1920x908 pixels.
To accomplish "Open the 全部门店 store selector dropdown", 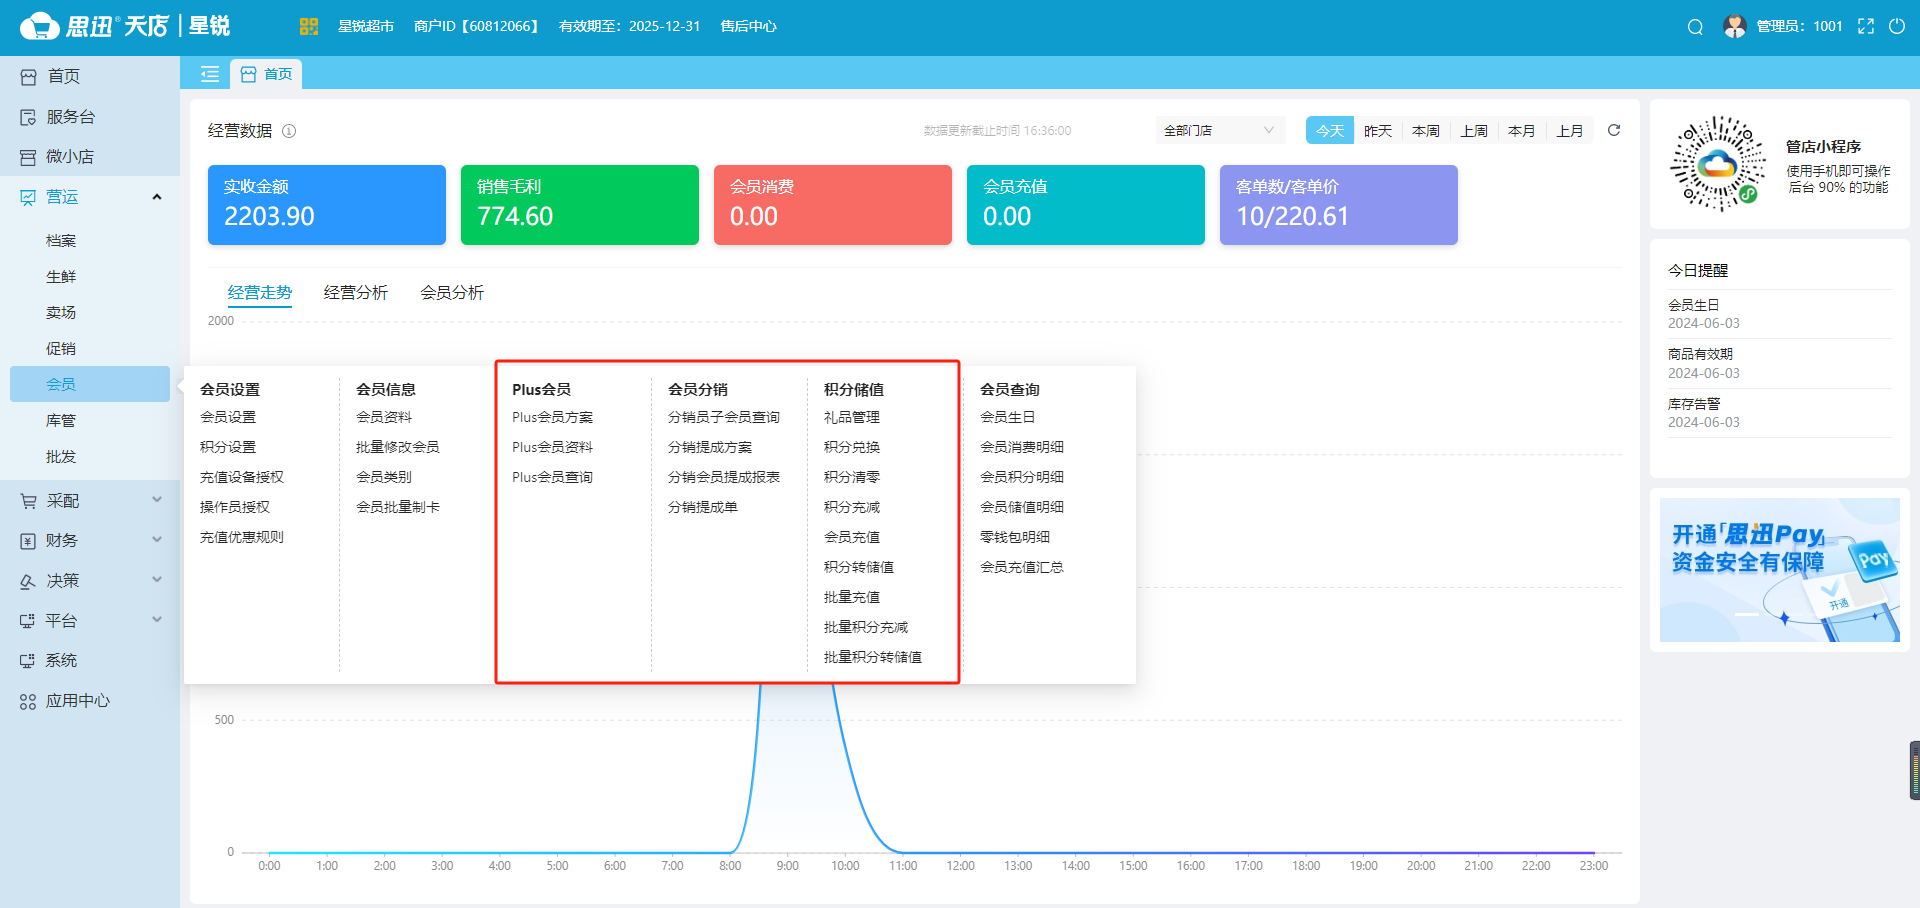I will [1219, 130].
